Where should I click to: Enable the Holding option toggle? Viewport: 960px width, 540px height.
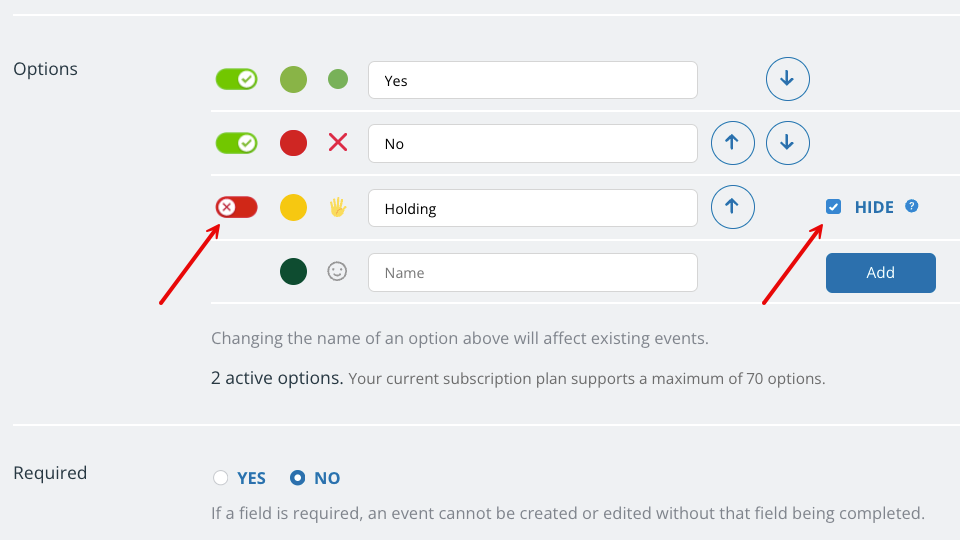tap(236, 208)
